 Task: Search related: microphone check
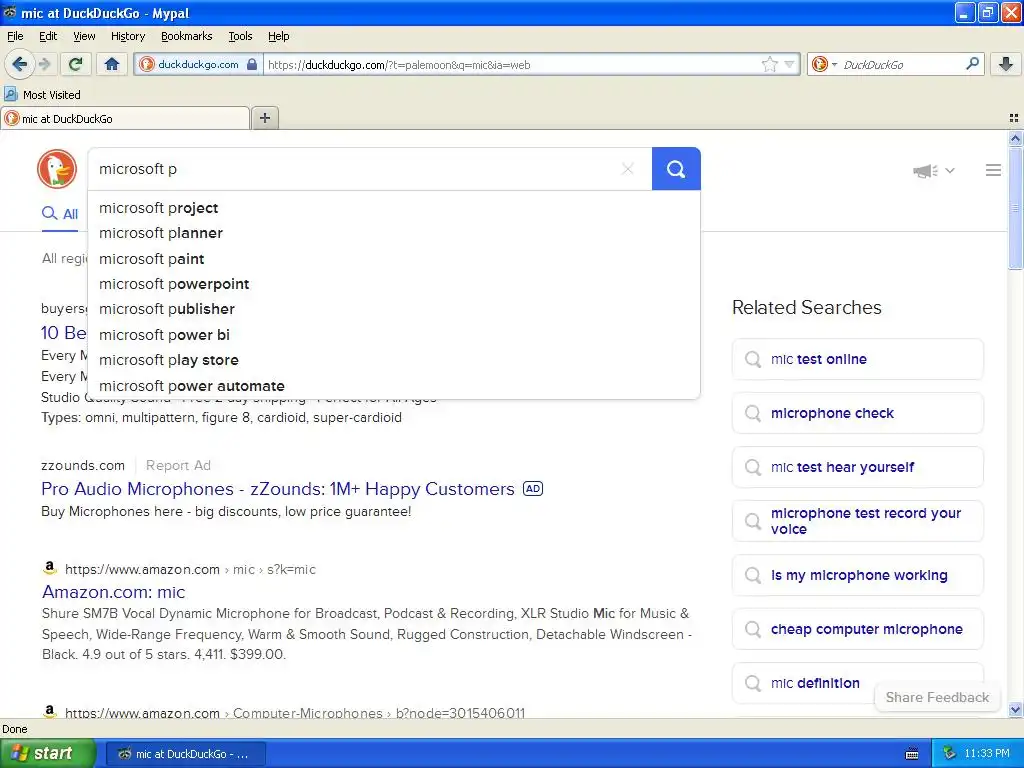[x=857, y=413]
